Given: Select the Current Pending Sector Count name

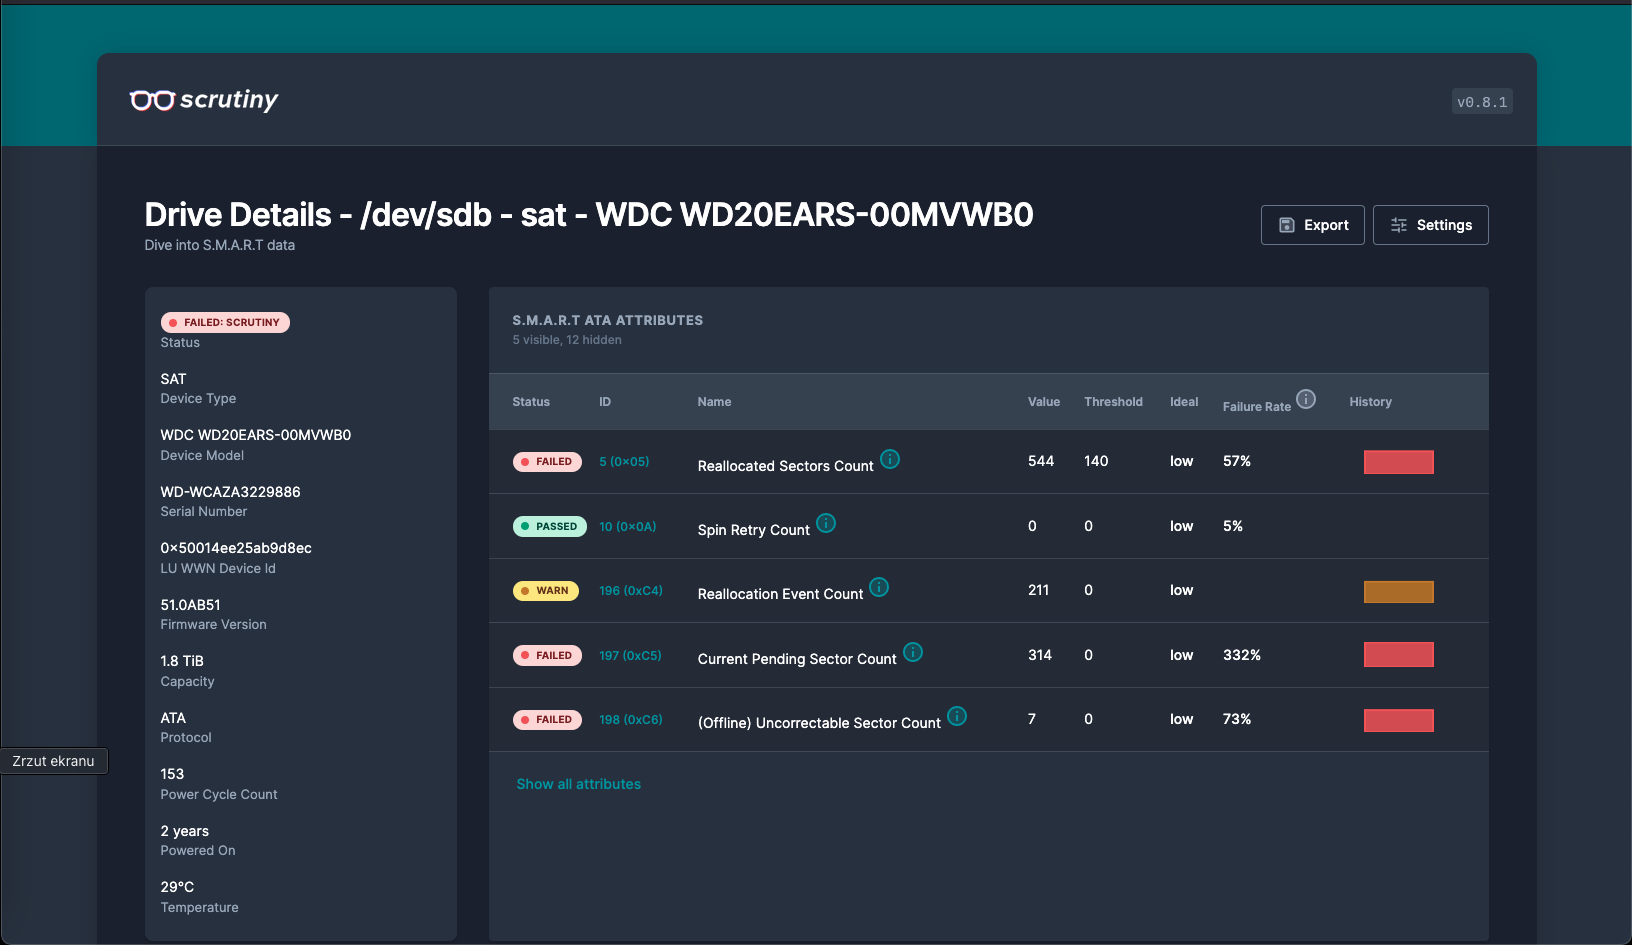Looking at the screenshot, I should coord(797,659).
